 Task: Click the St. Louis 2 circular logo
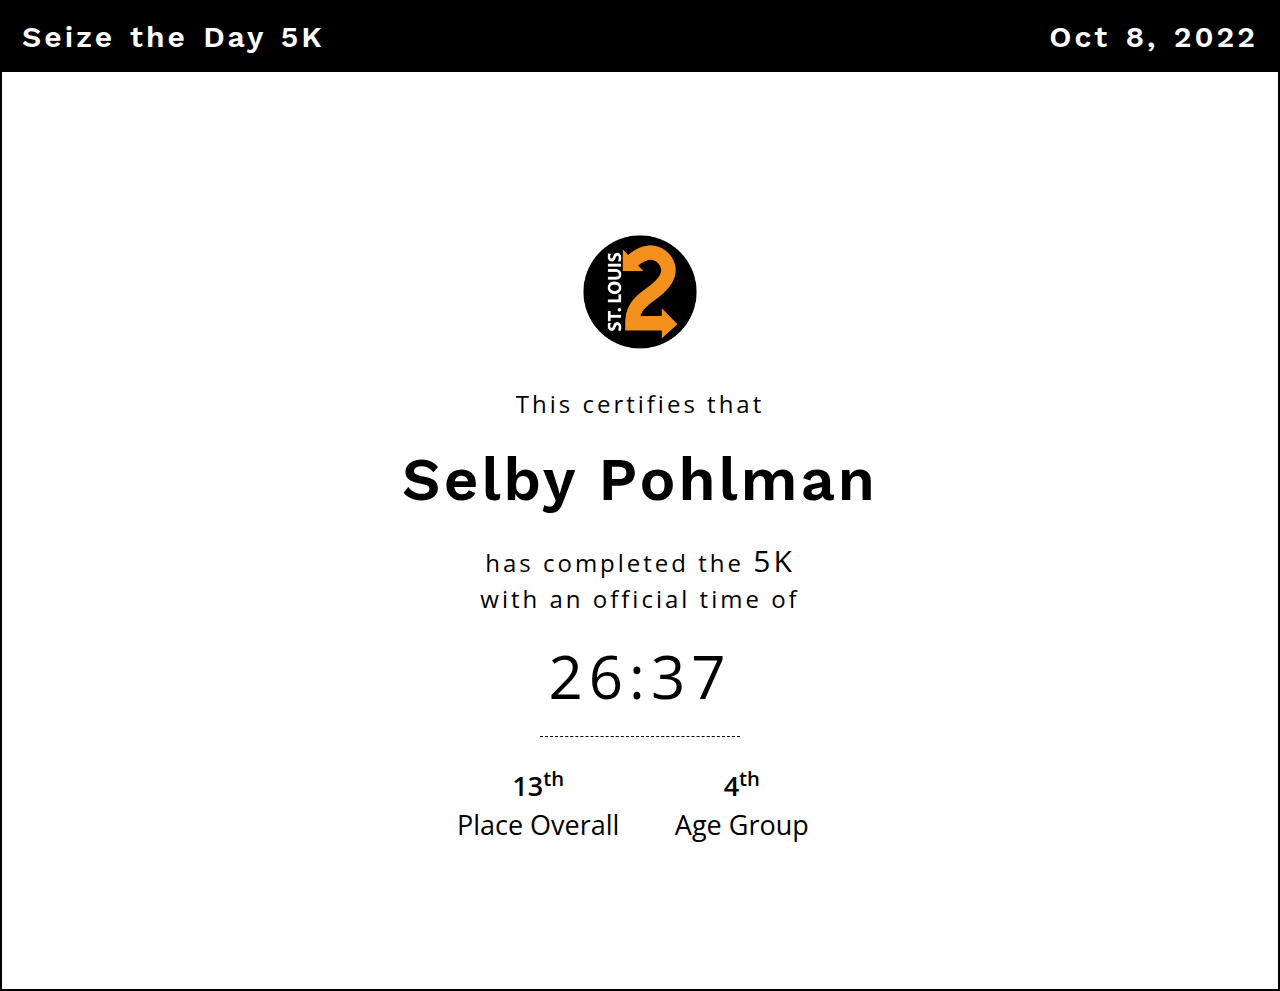[x=640, y=292]
